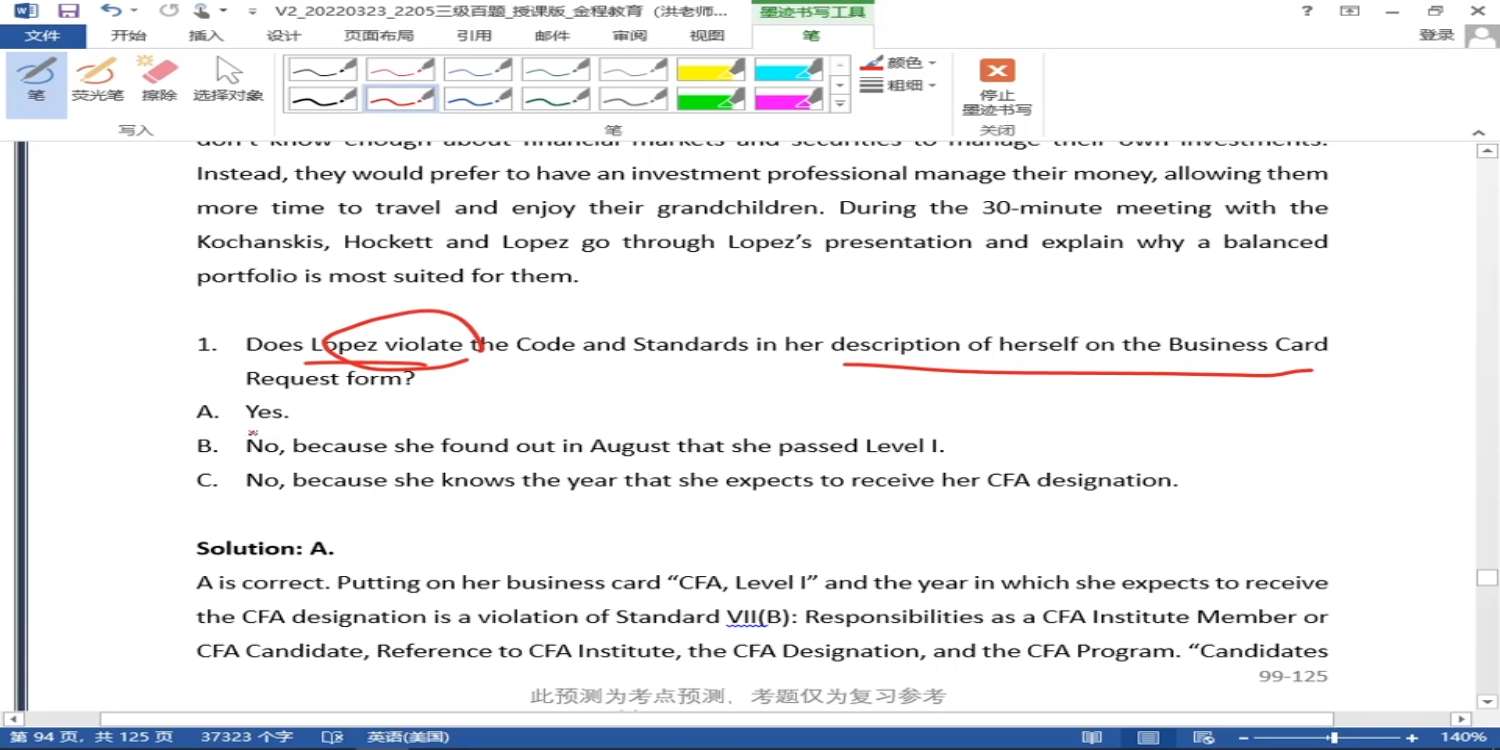The height and width of the screenshot is (750, 1500).
Task: Click the undo arrow in quick access toolbar
Action: coord(110,11)
